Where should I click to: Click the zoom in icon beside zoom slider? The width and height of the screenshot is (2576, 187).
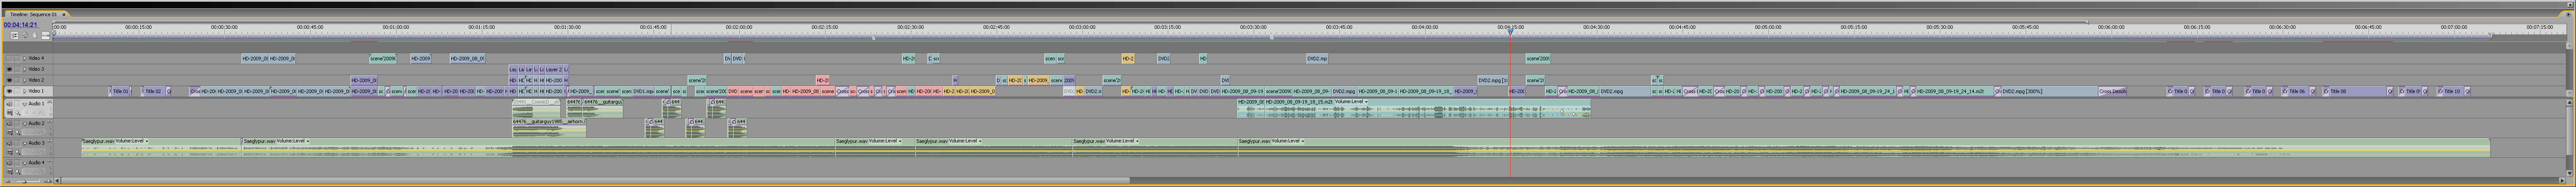(x=48, y=180)
